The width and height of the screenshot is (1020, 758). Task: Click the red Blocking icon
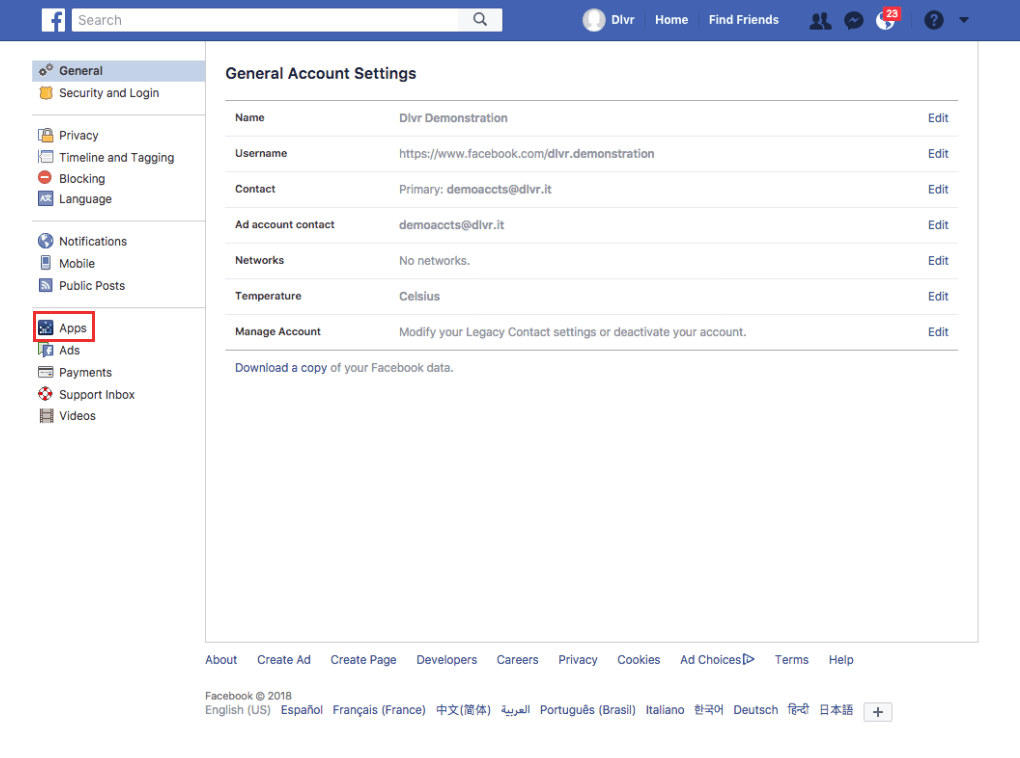[x=45, y=178]
